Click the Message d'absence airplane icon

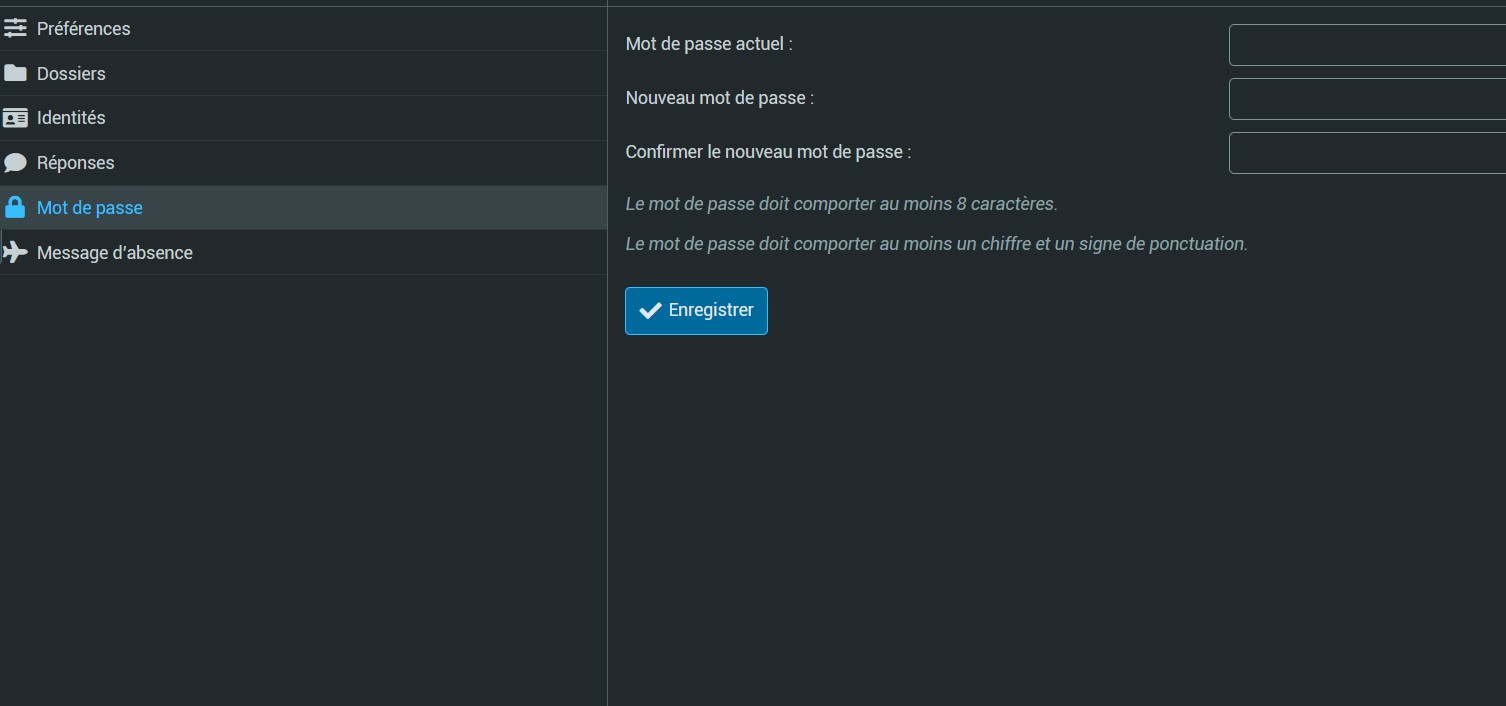[15, 252]
